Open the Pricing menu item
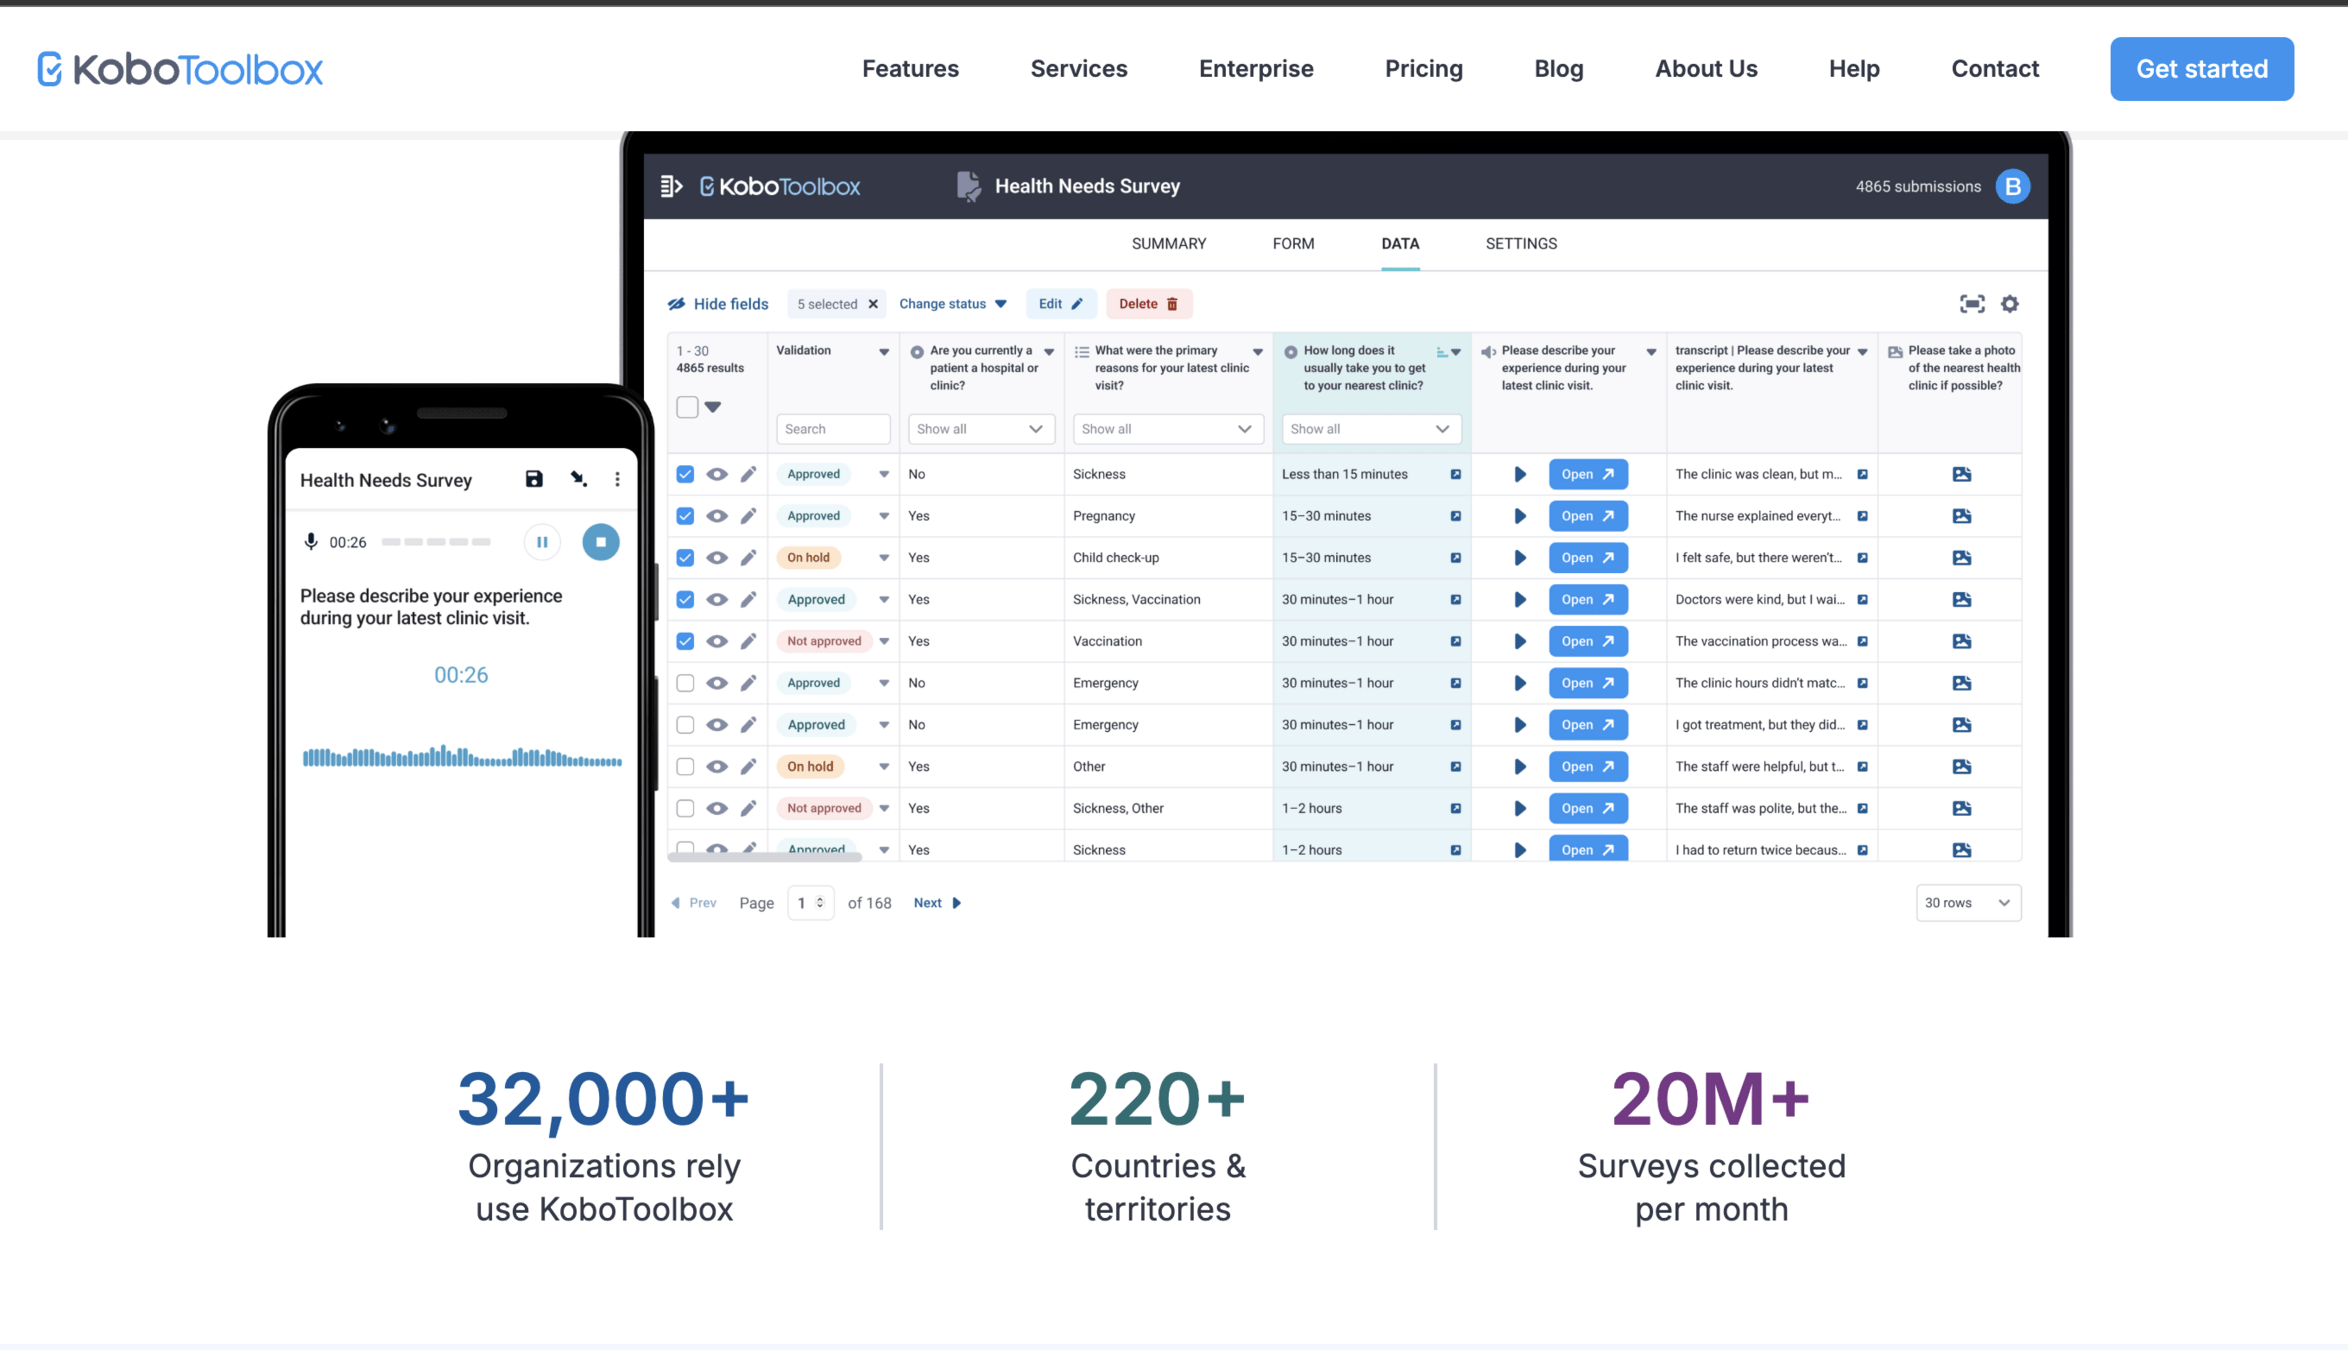This screenshot has height=1350, width=2348. [x=1423, y=69]
